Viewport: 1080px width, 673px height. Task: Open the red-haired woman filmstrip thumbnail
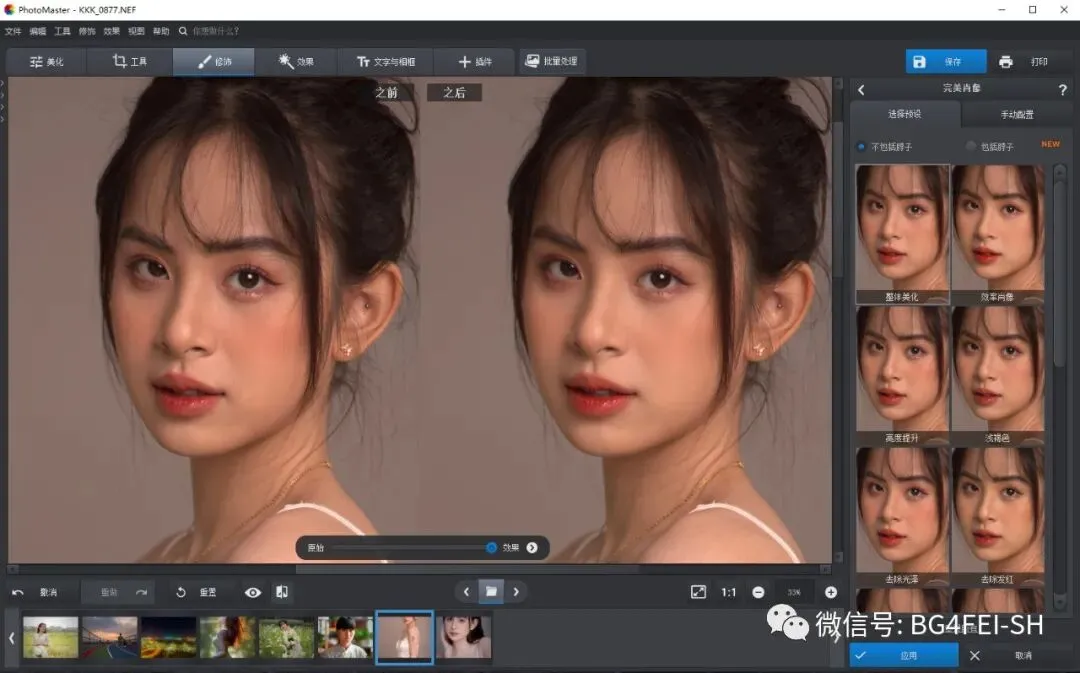pos(227,637)
